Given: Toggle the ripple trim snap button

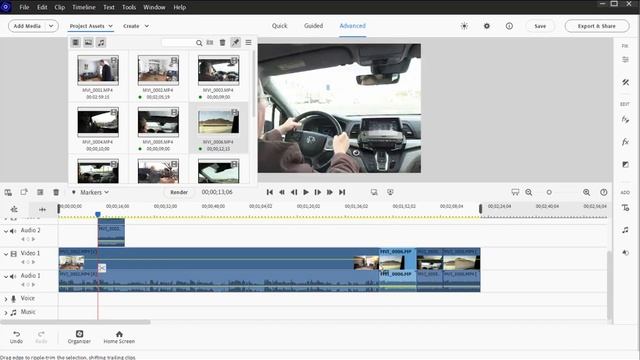Looking at the screenshot, I should click(x=42, y=209).
